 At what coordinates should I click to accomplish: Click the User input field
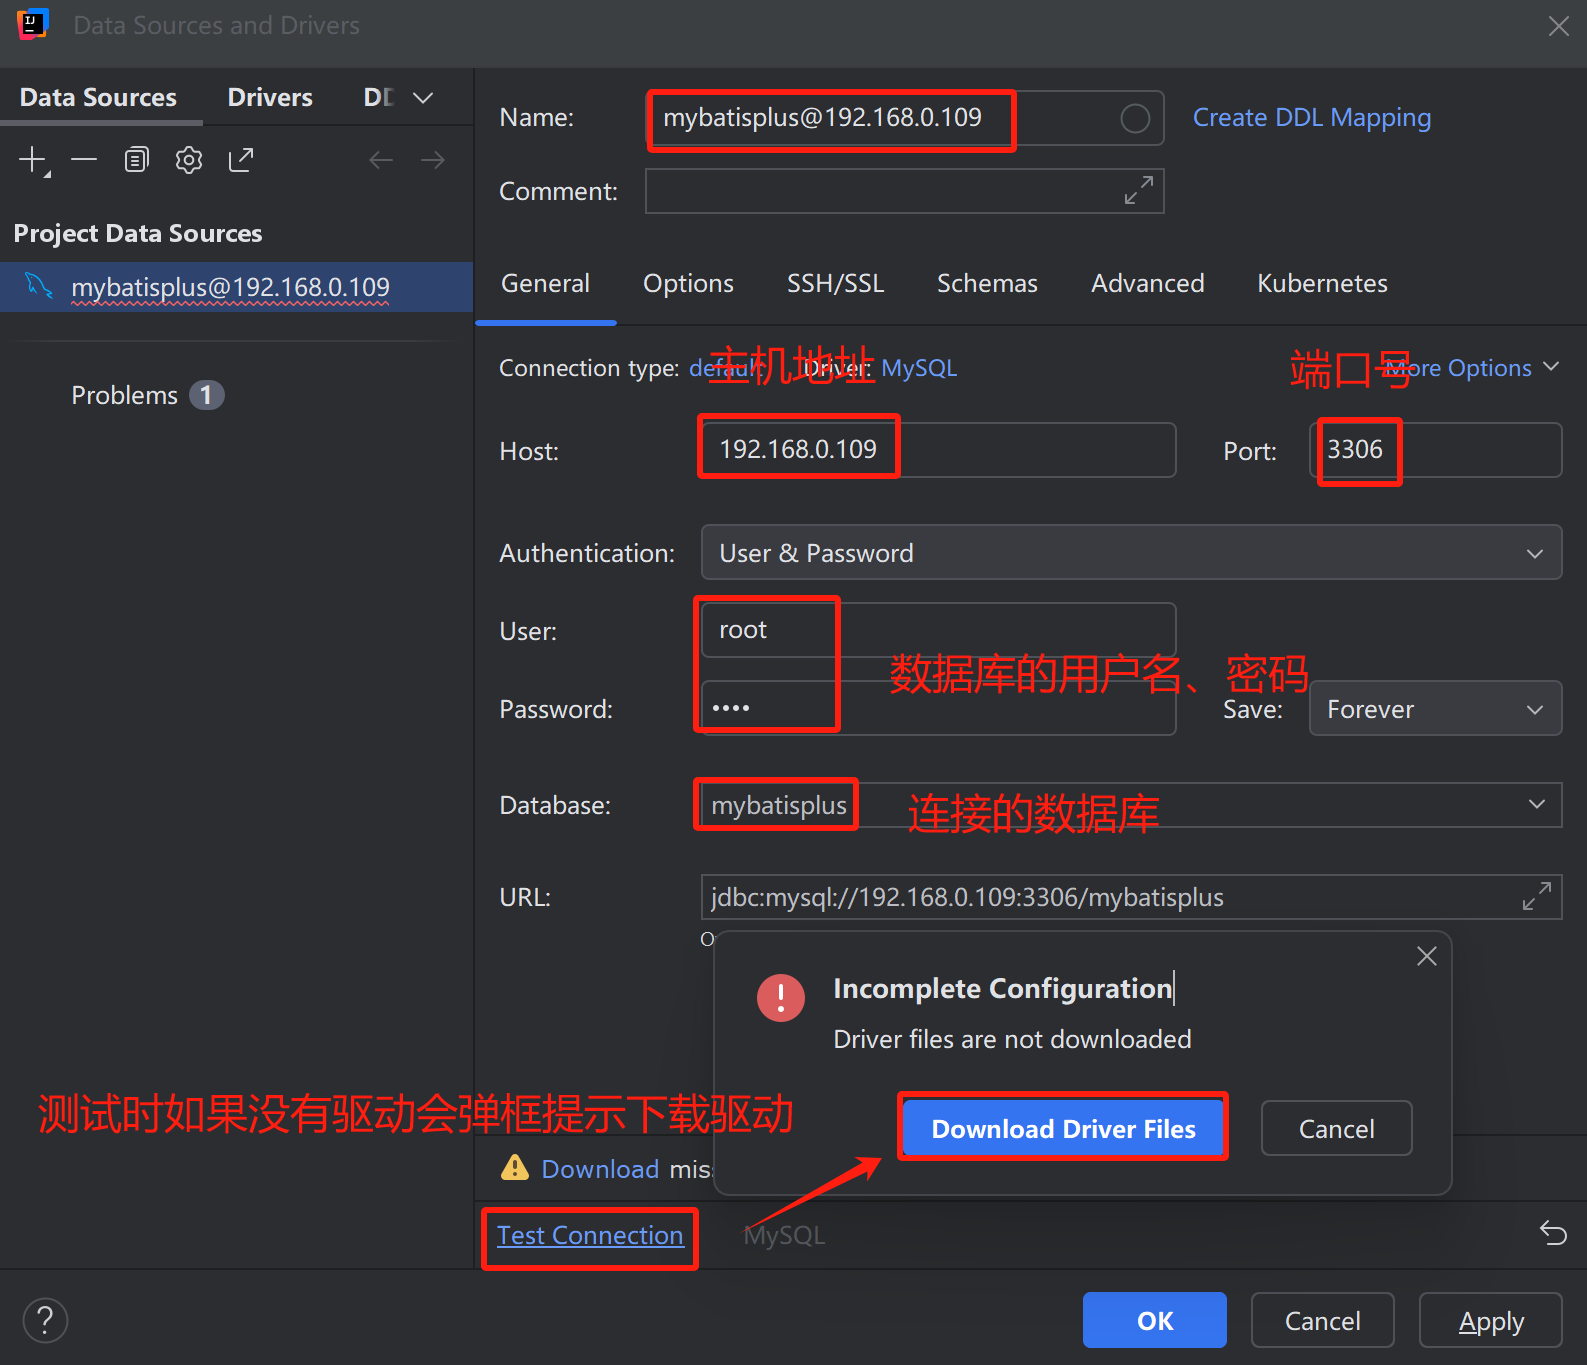point(938,630)
